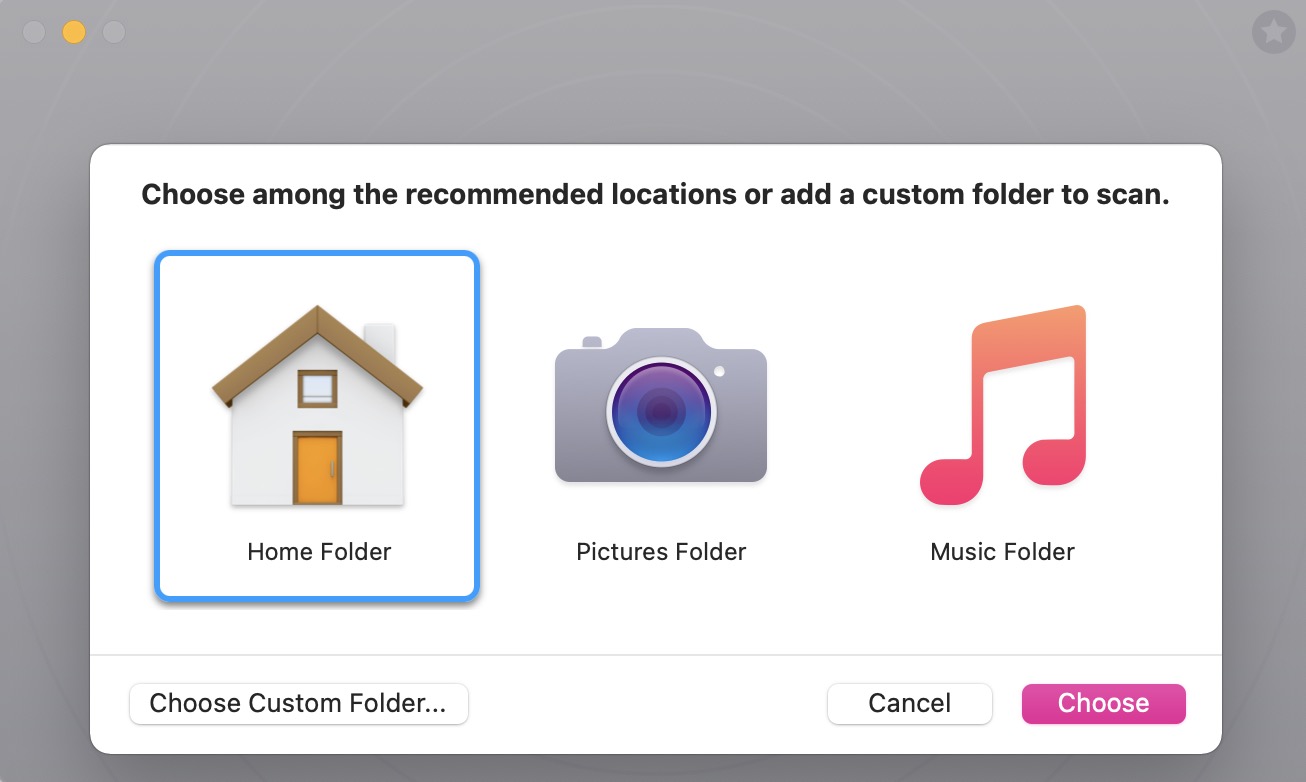The height and width of the screenshot is (782, 1306).
Task: Click the flash dot on the camera icon
Action: click(719, 371)
